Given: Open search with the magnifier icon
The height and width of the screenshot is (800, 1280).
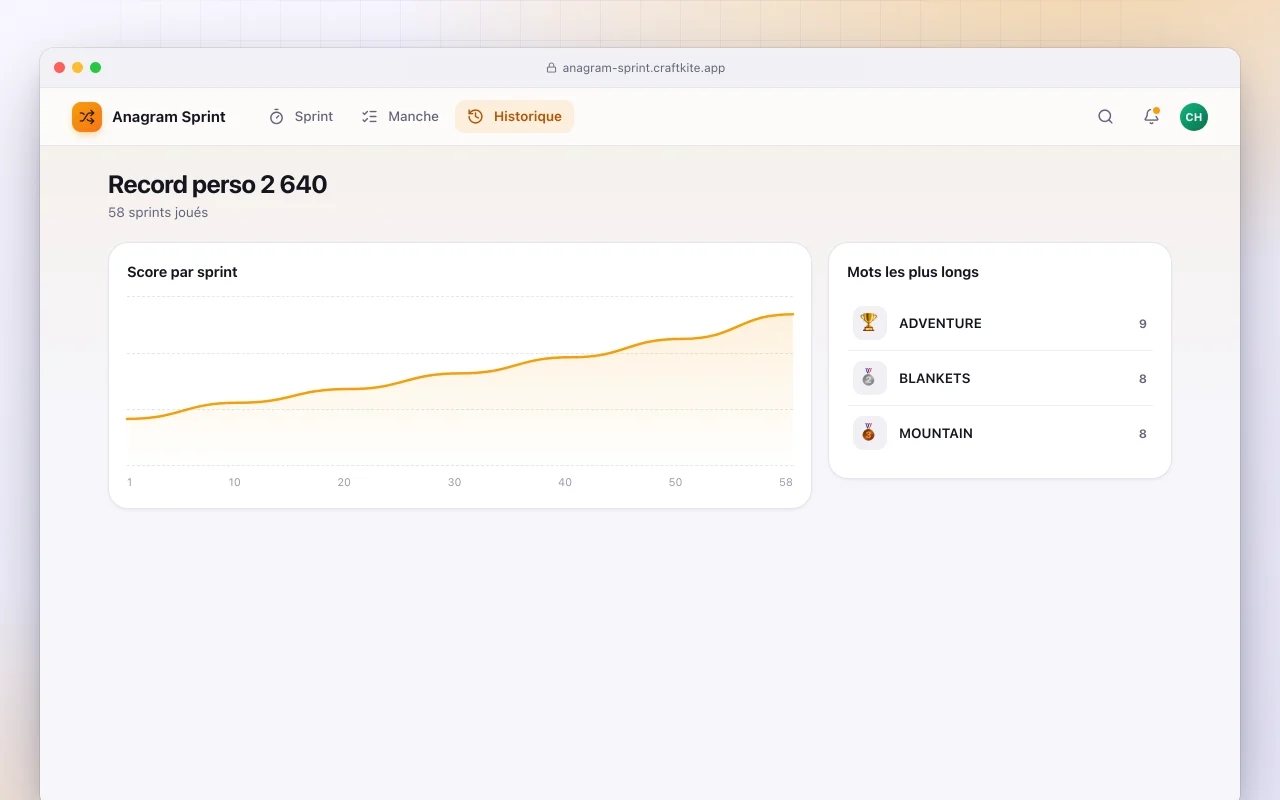Looking at the screenshot, I should (1105, 117).
